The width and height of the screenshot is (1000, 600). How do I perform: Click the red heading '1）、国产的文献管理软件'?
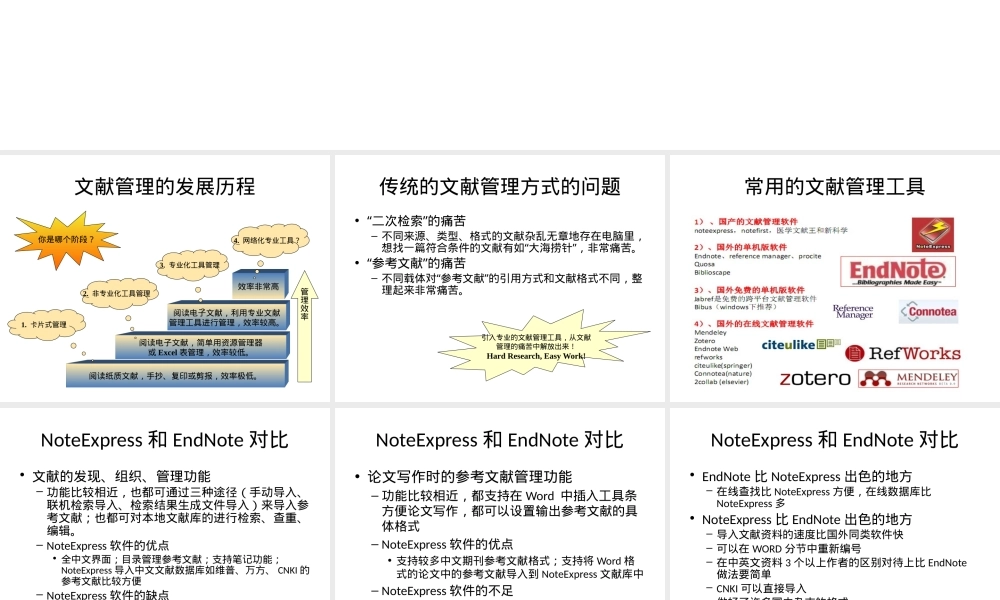(x=746, y=221)
